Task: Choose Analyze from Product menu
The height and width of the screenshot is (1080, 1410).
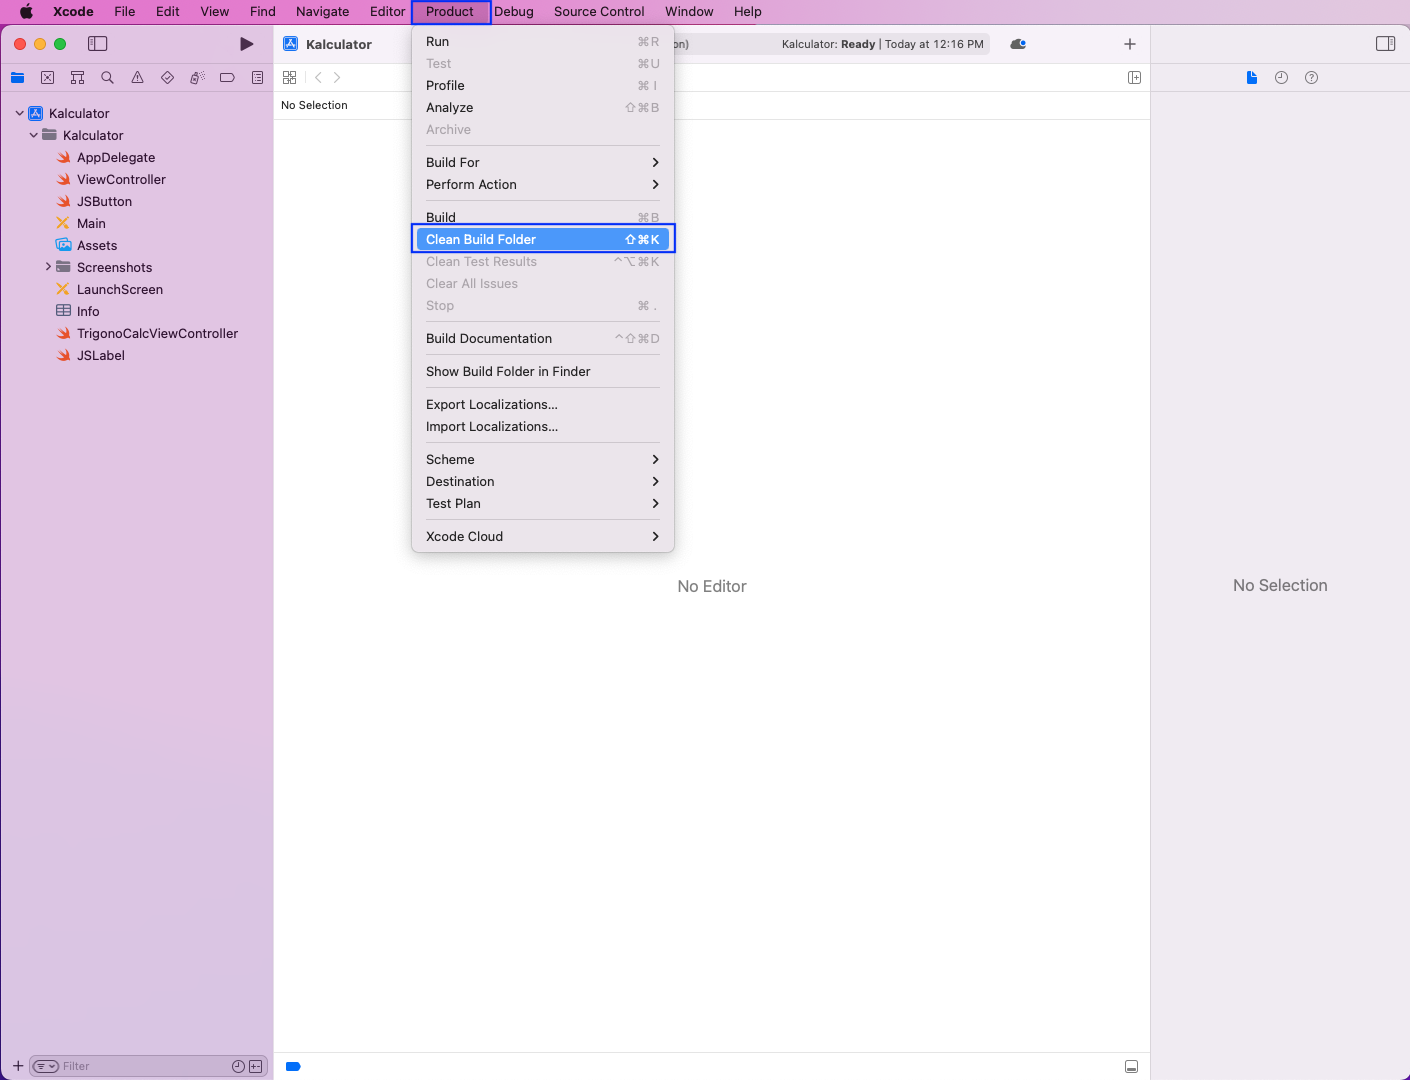Action: (543, 107)
